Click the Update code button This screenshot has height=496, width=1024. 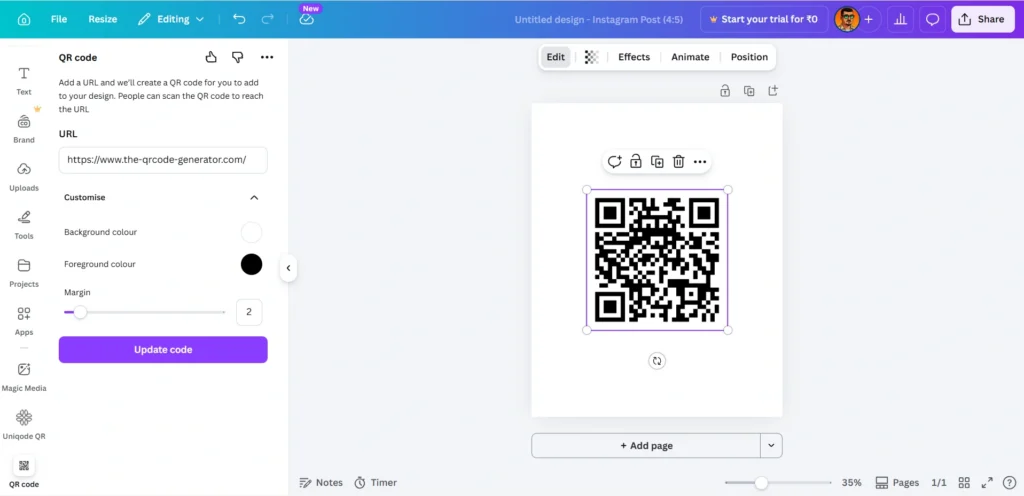[163, 350]
